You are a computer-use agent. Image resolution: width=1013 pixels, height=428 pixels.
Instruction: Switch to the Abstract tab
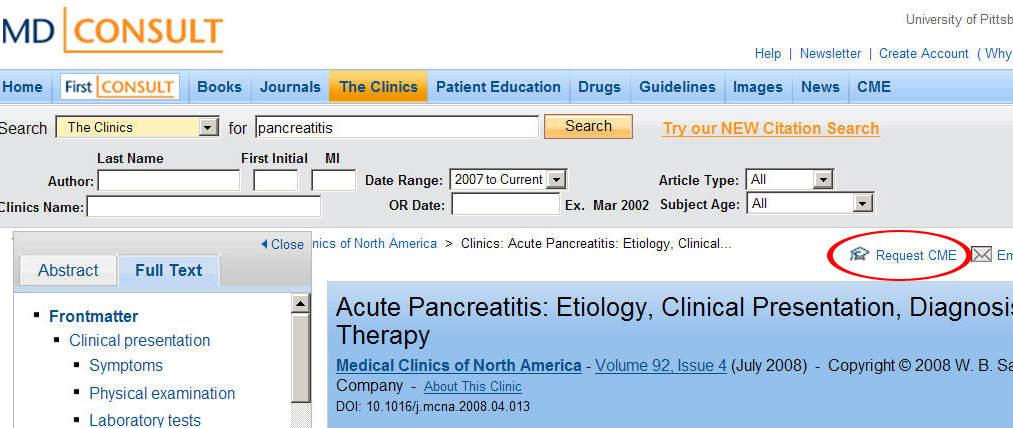coord(68,270)
